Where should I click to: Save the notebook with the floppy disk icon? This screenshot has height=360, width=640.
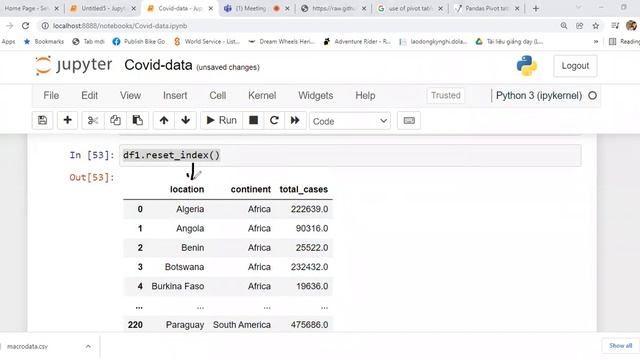click(42, 120)
